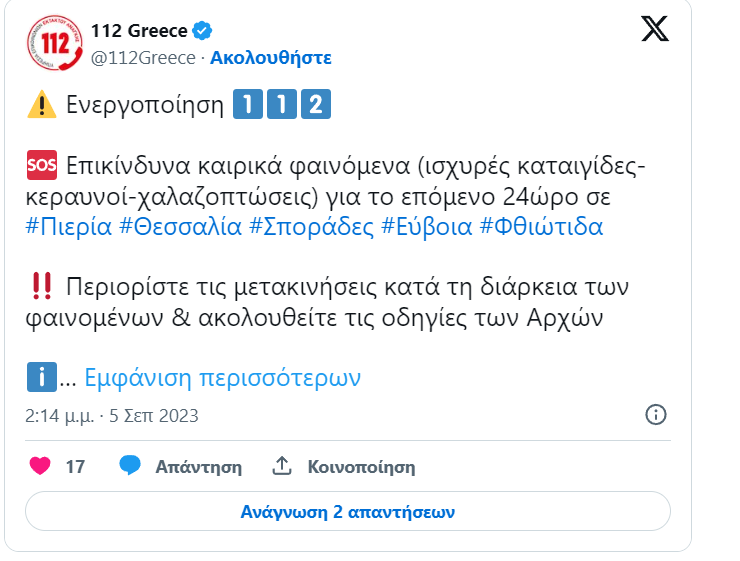Open the 112 Greece profile avatar
Image resolution: width=740 pixels, height=561 pixels.
(x=55, y=42)
